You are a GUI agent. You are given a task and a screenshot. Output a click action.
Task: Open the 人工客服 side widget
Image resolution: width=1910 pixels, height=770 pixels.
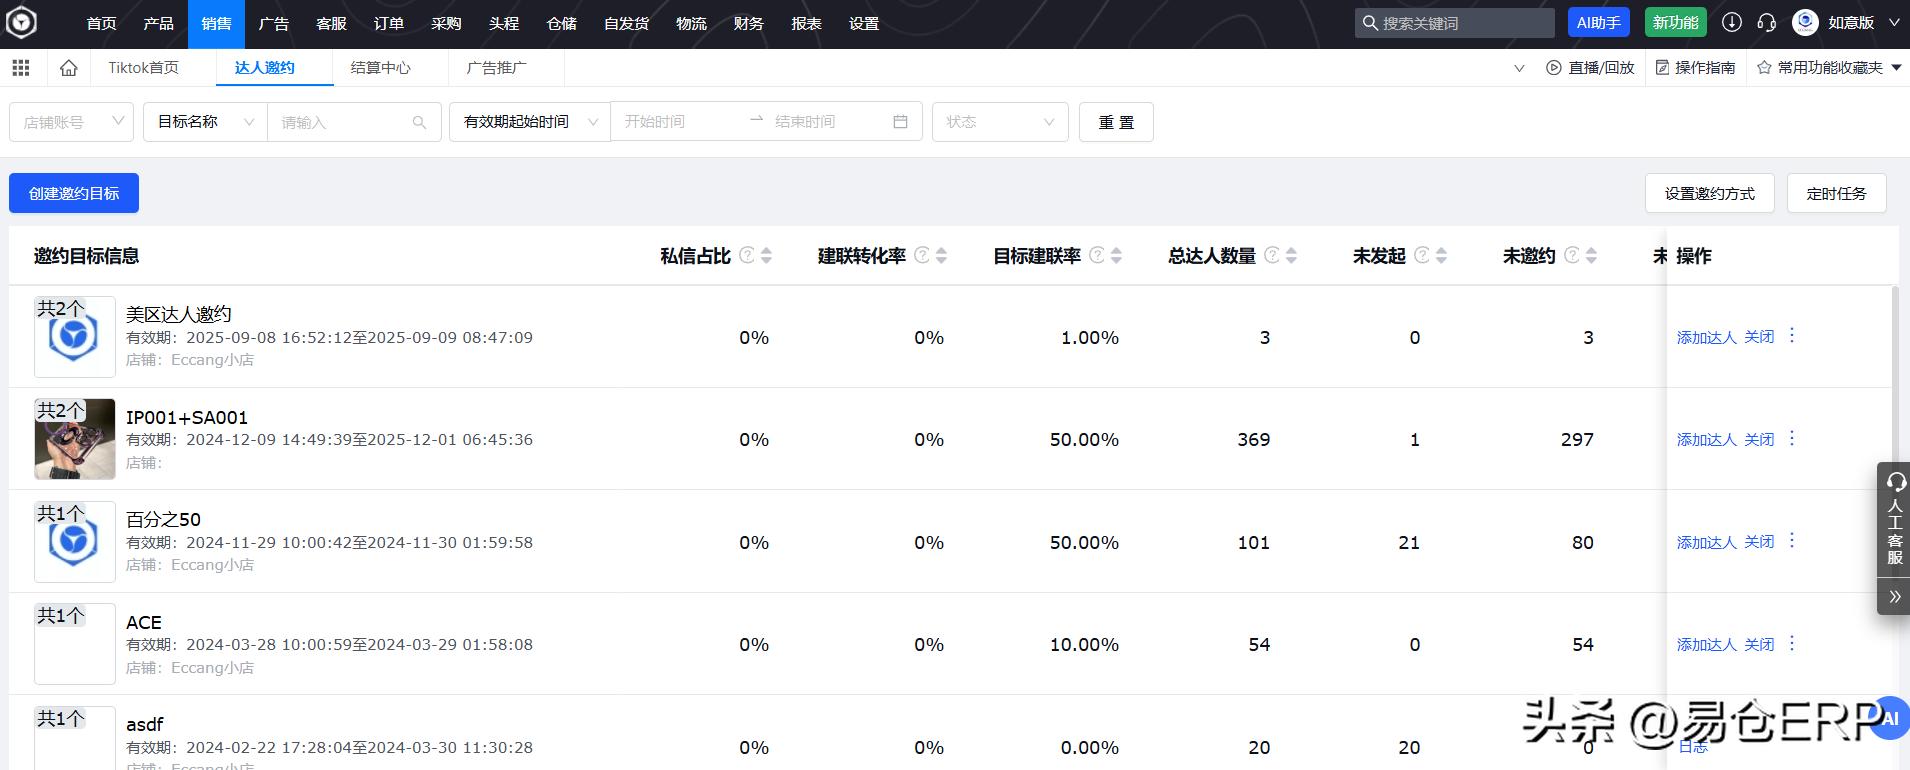(1894, 520)
